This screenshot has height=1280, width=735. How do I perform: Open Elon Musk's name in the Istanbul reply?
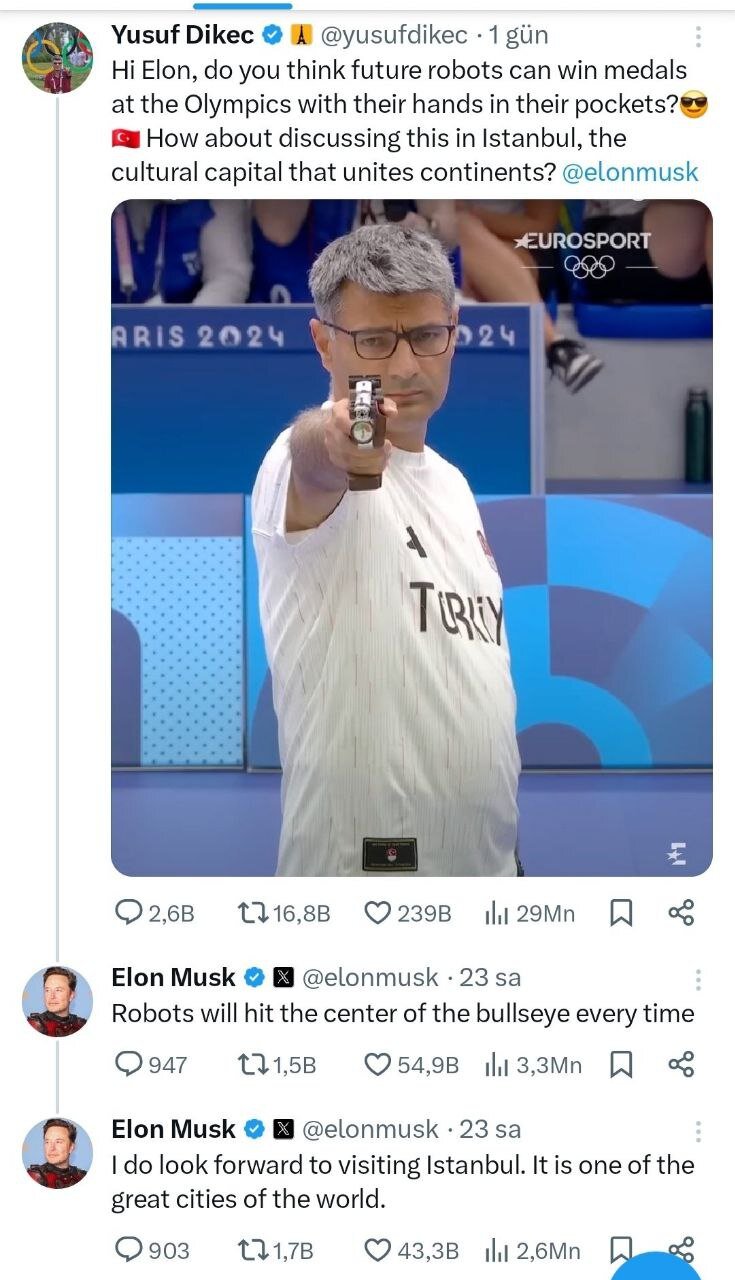[x=173, y=1129]
